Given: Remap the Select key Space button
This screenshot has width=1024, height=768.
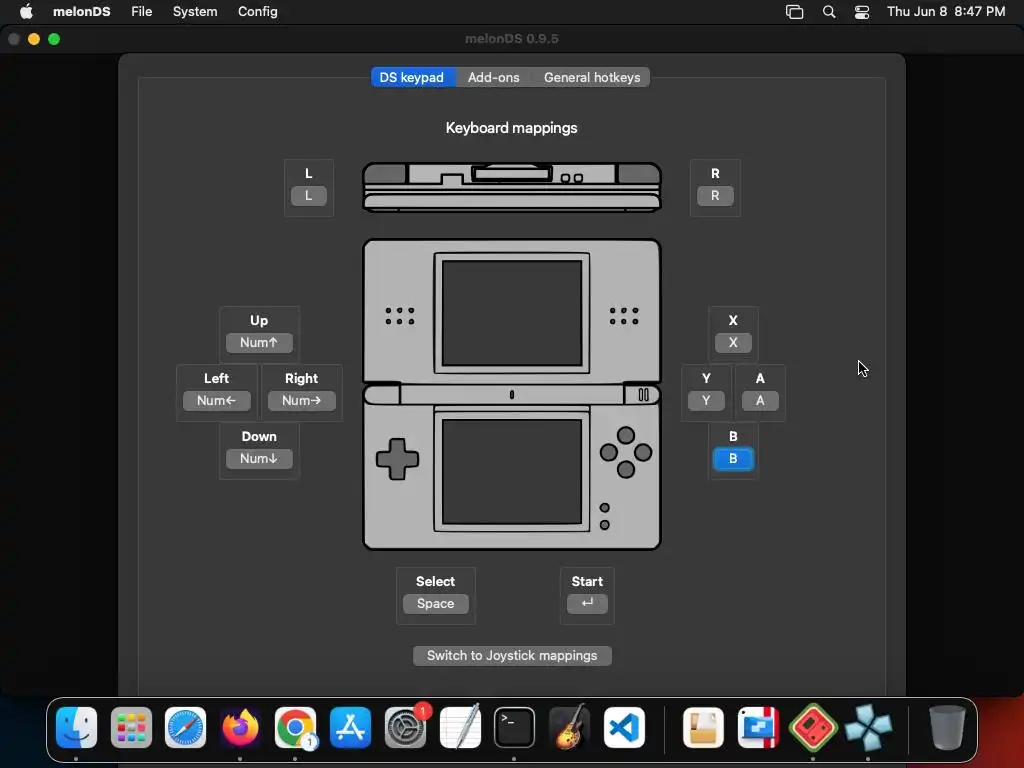Looking at the screenshot, I should 436,604.
